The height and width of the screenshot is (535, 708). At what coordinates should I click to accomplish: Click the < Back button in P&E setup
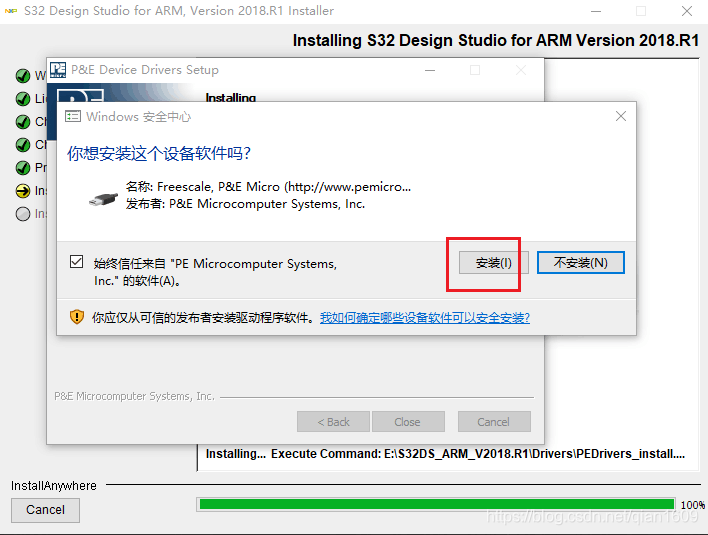(333, 421)
